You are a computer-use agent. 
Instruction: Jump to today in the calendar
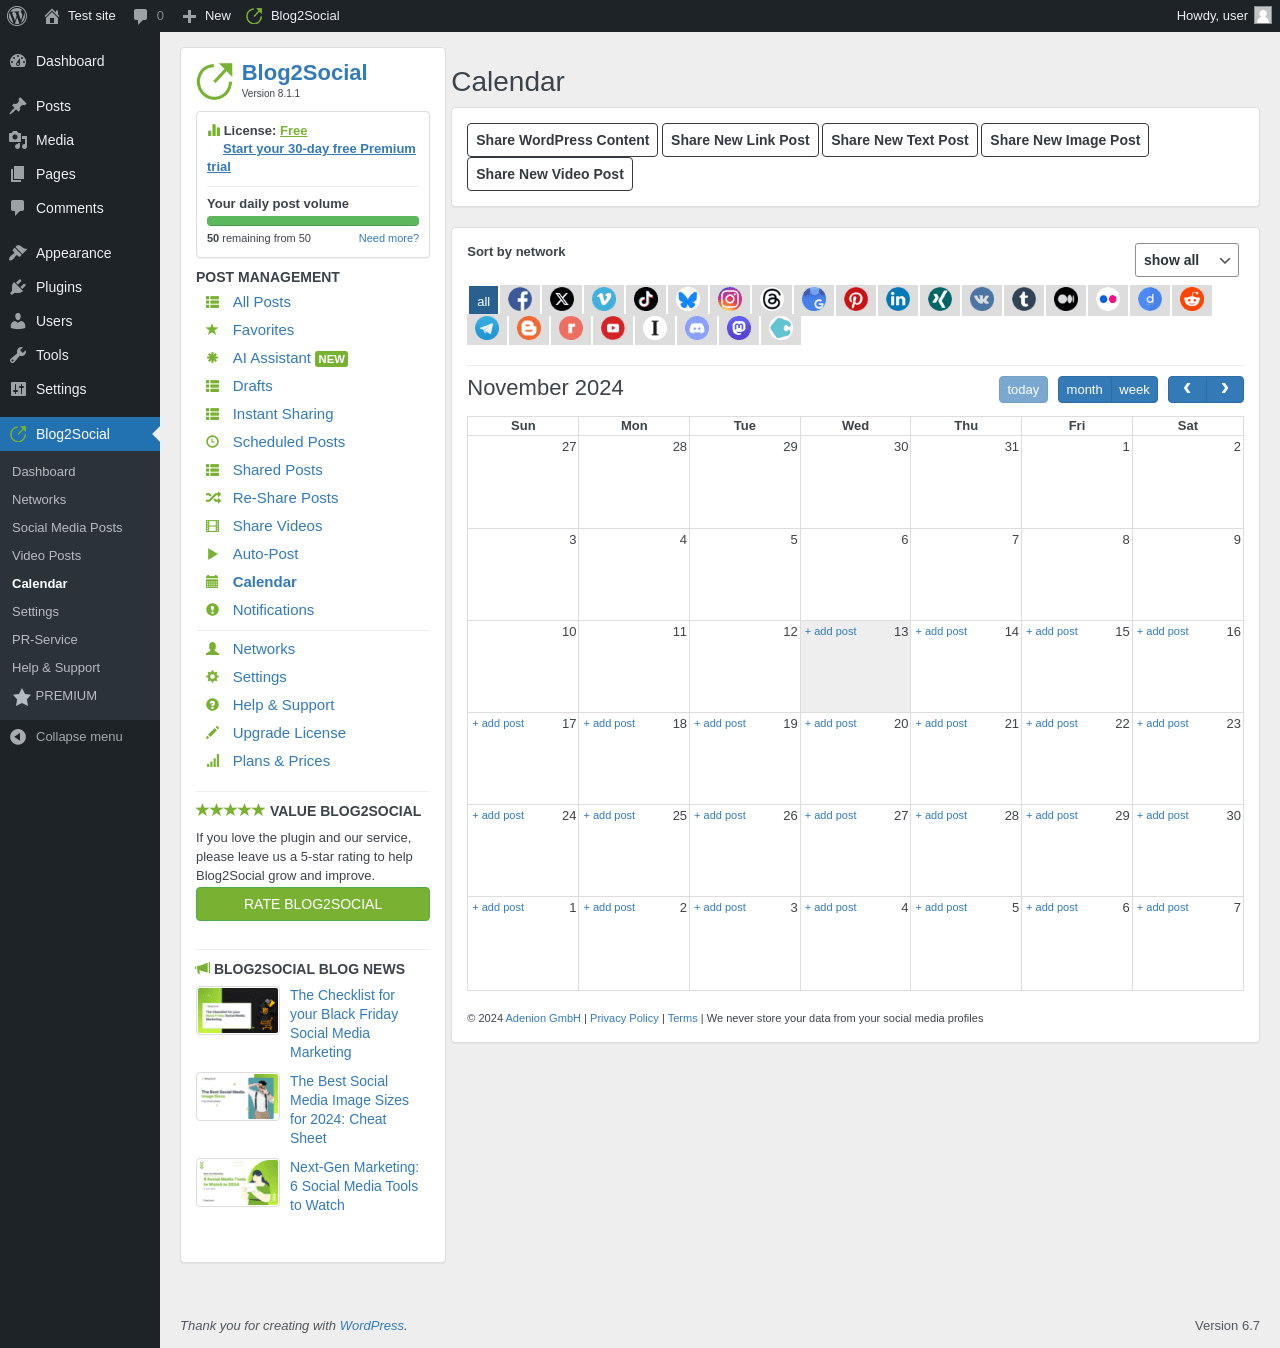point(1023,390)
